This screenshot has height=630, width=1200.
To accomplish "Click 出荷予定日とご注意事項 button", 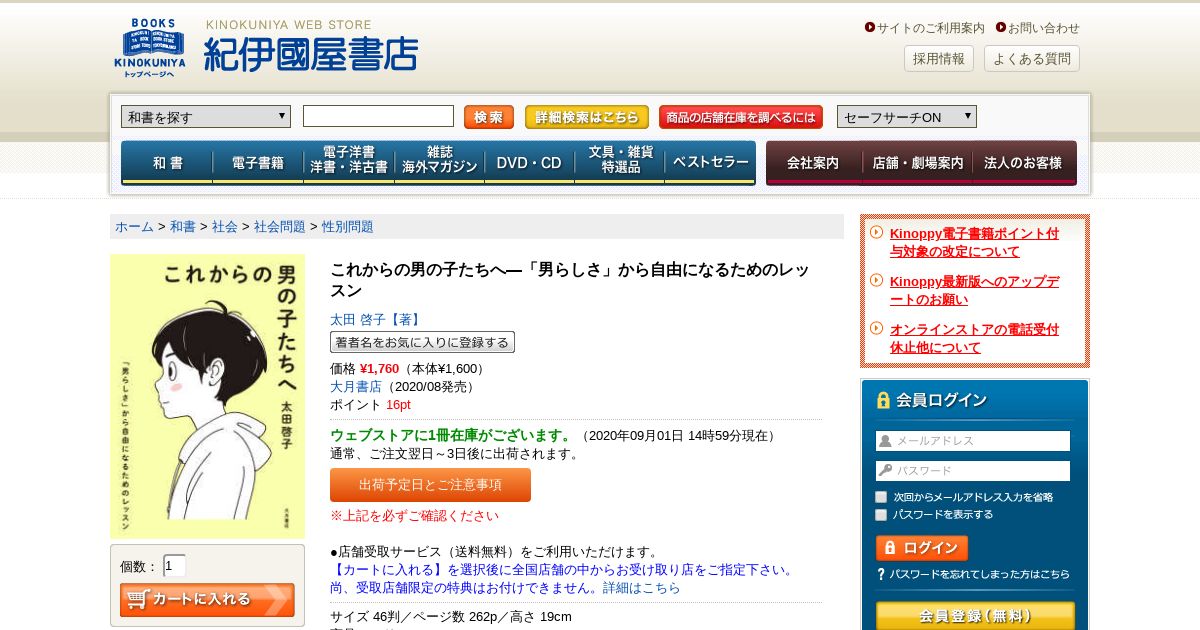I will [430, 485].
